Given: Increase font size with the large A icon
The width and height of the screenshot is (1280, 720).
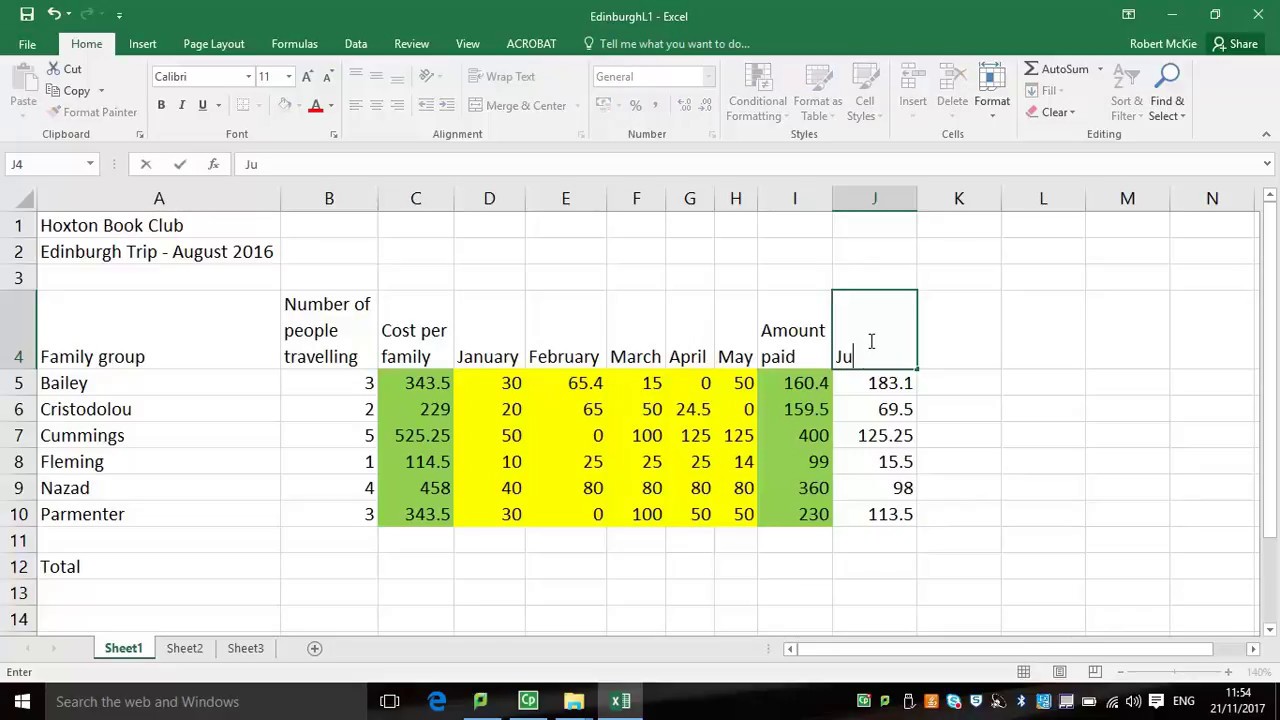Looking at the screenshot, I should (308, 77).
